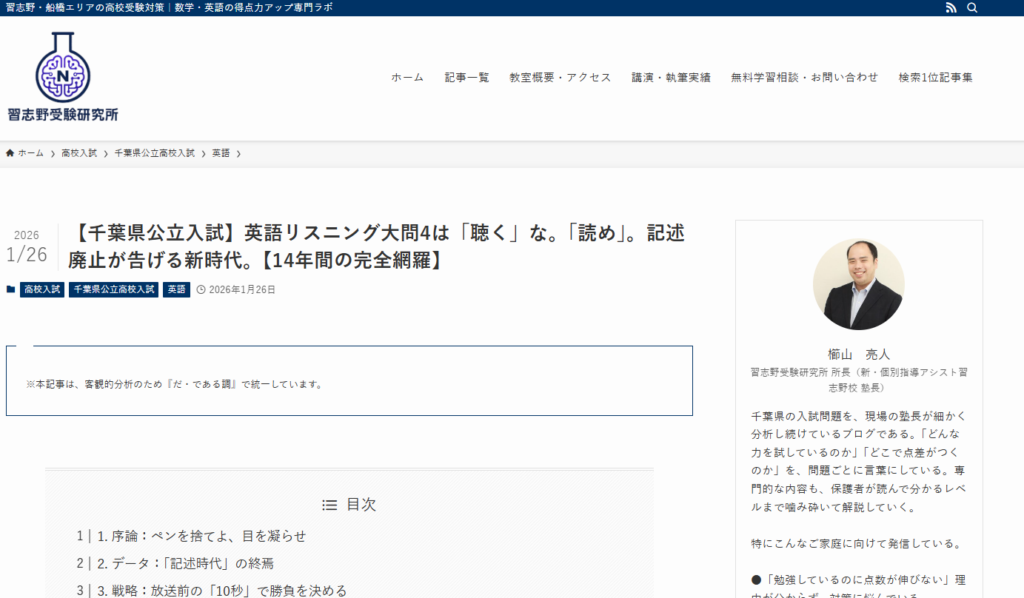Image resolution: width=1024 pixels, height=598 pixels.
Task: Go to 教室概要・アクセス page
Action: pos(560,77)
